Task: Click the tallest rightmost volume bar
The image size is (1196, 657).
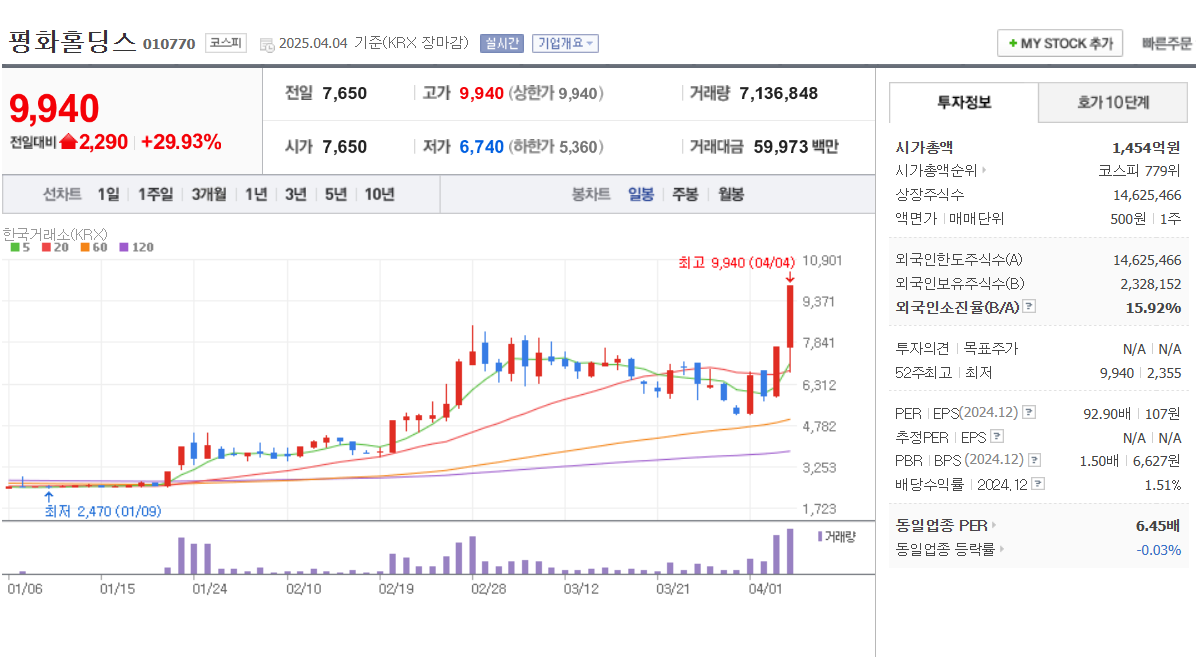Action: 790,551
